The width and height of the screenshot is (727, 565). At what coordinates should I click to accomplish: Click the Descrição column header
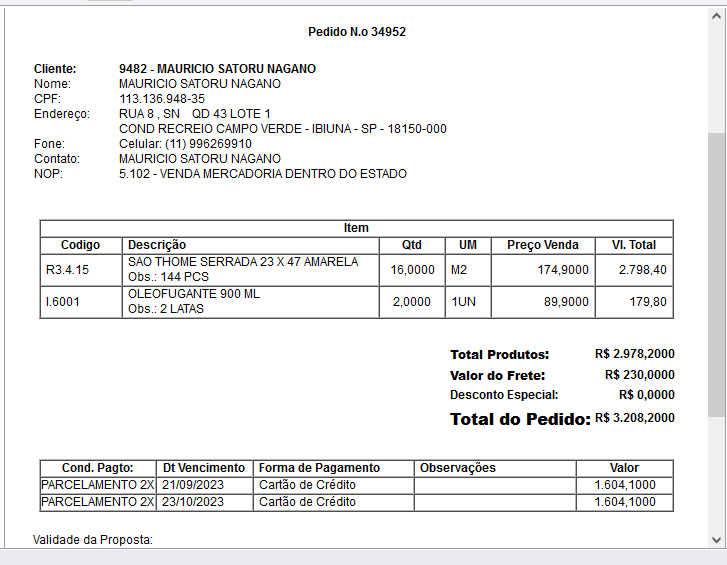pos(157,245)
